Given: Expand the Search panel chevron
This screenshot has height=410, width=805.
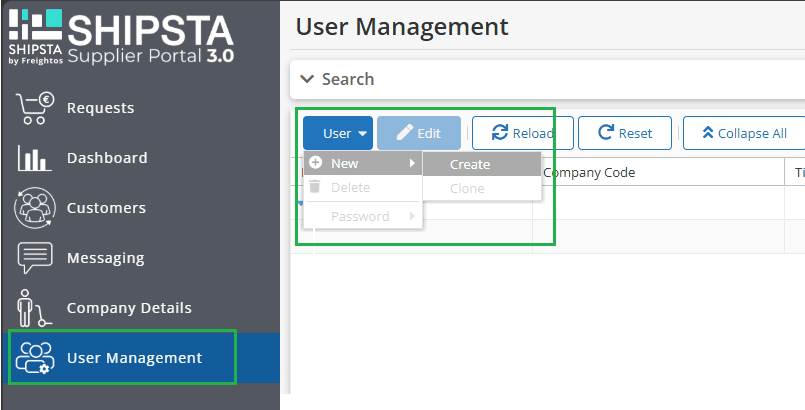Looking at the screenshot, I should (x=307, y=79).
